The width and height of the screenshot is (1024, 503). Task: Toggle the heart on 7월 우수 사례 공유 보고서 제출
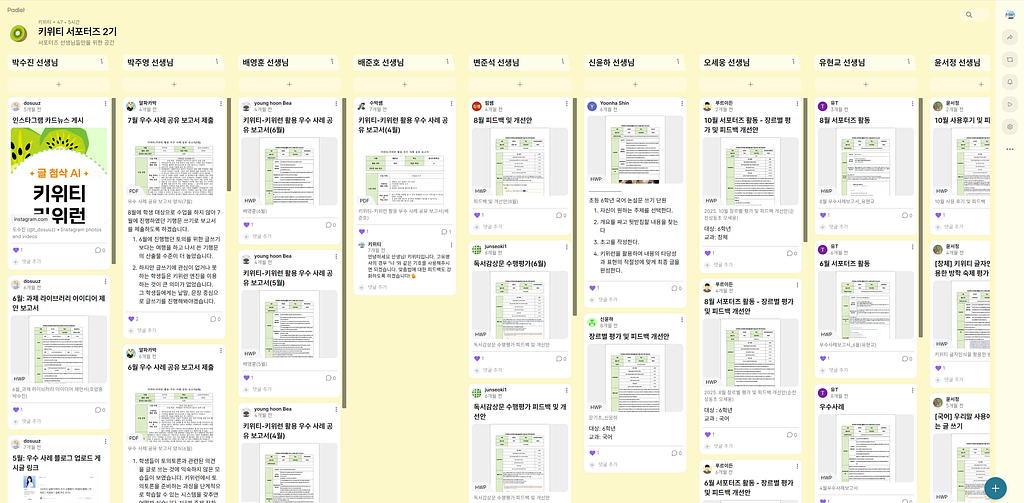pyautogui.click(x=131, y=318)
